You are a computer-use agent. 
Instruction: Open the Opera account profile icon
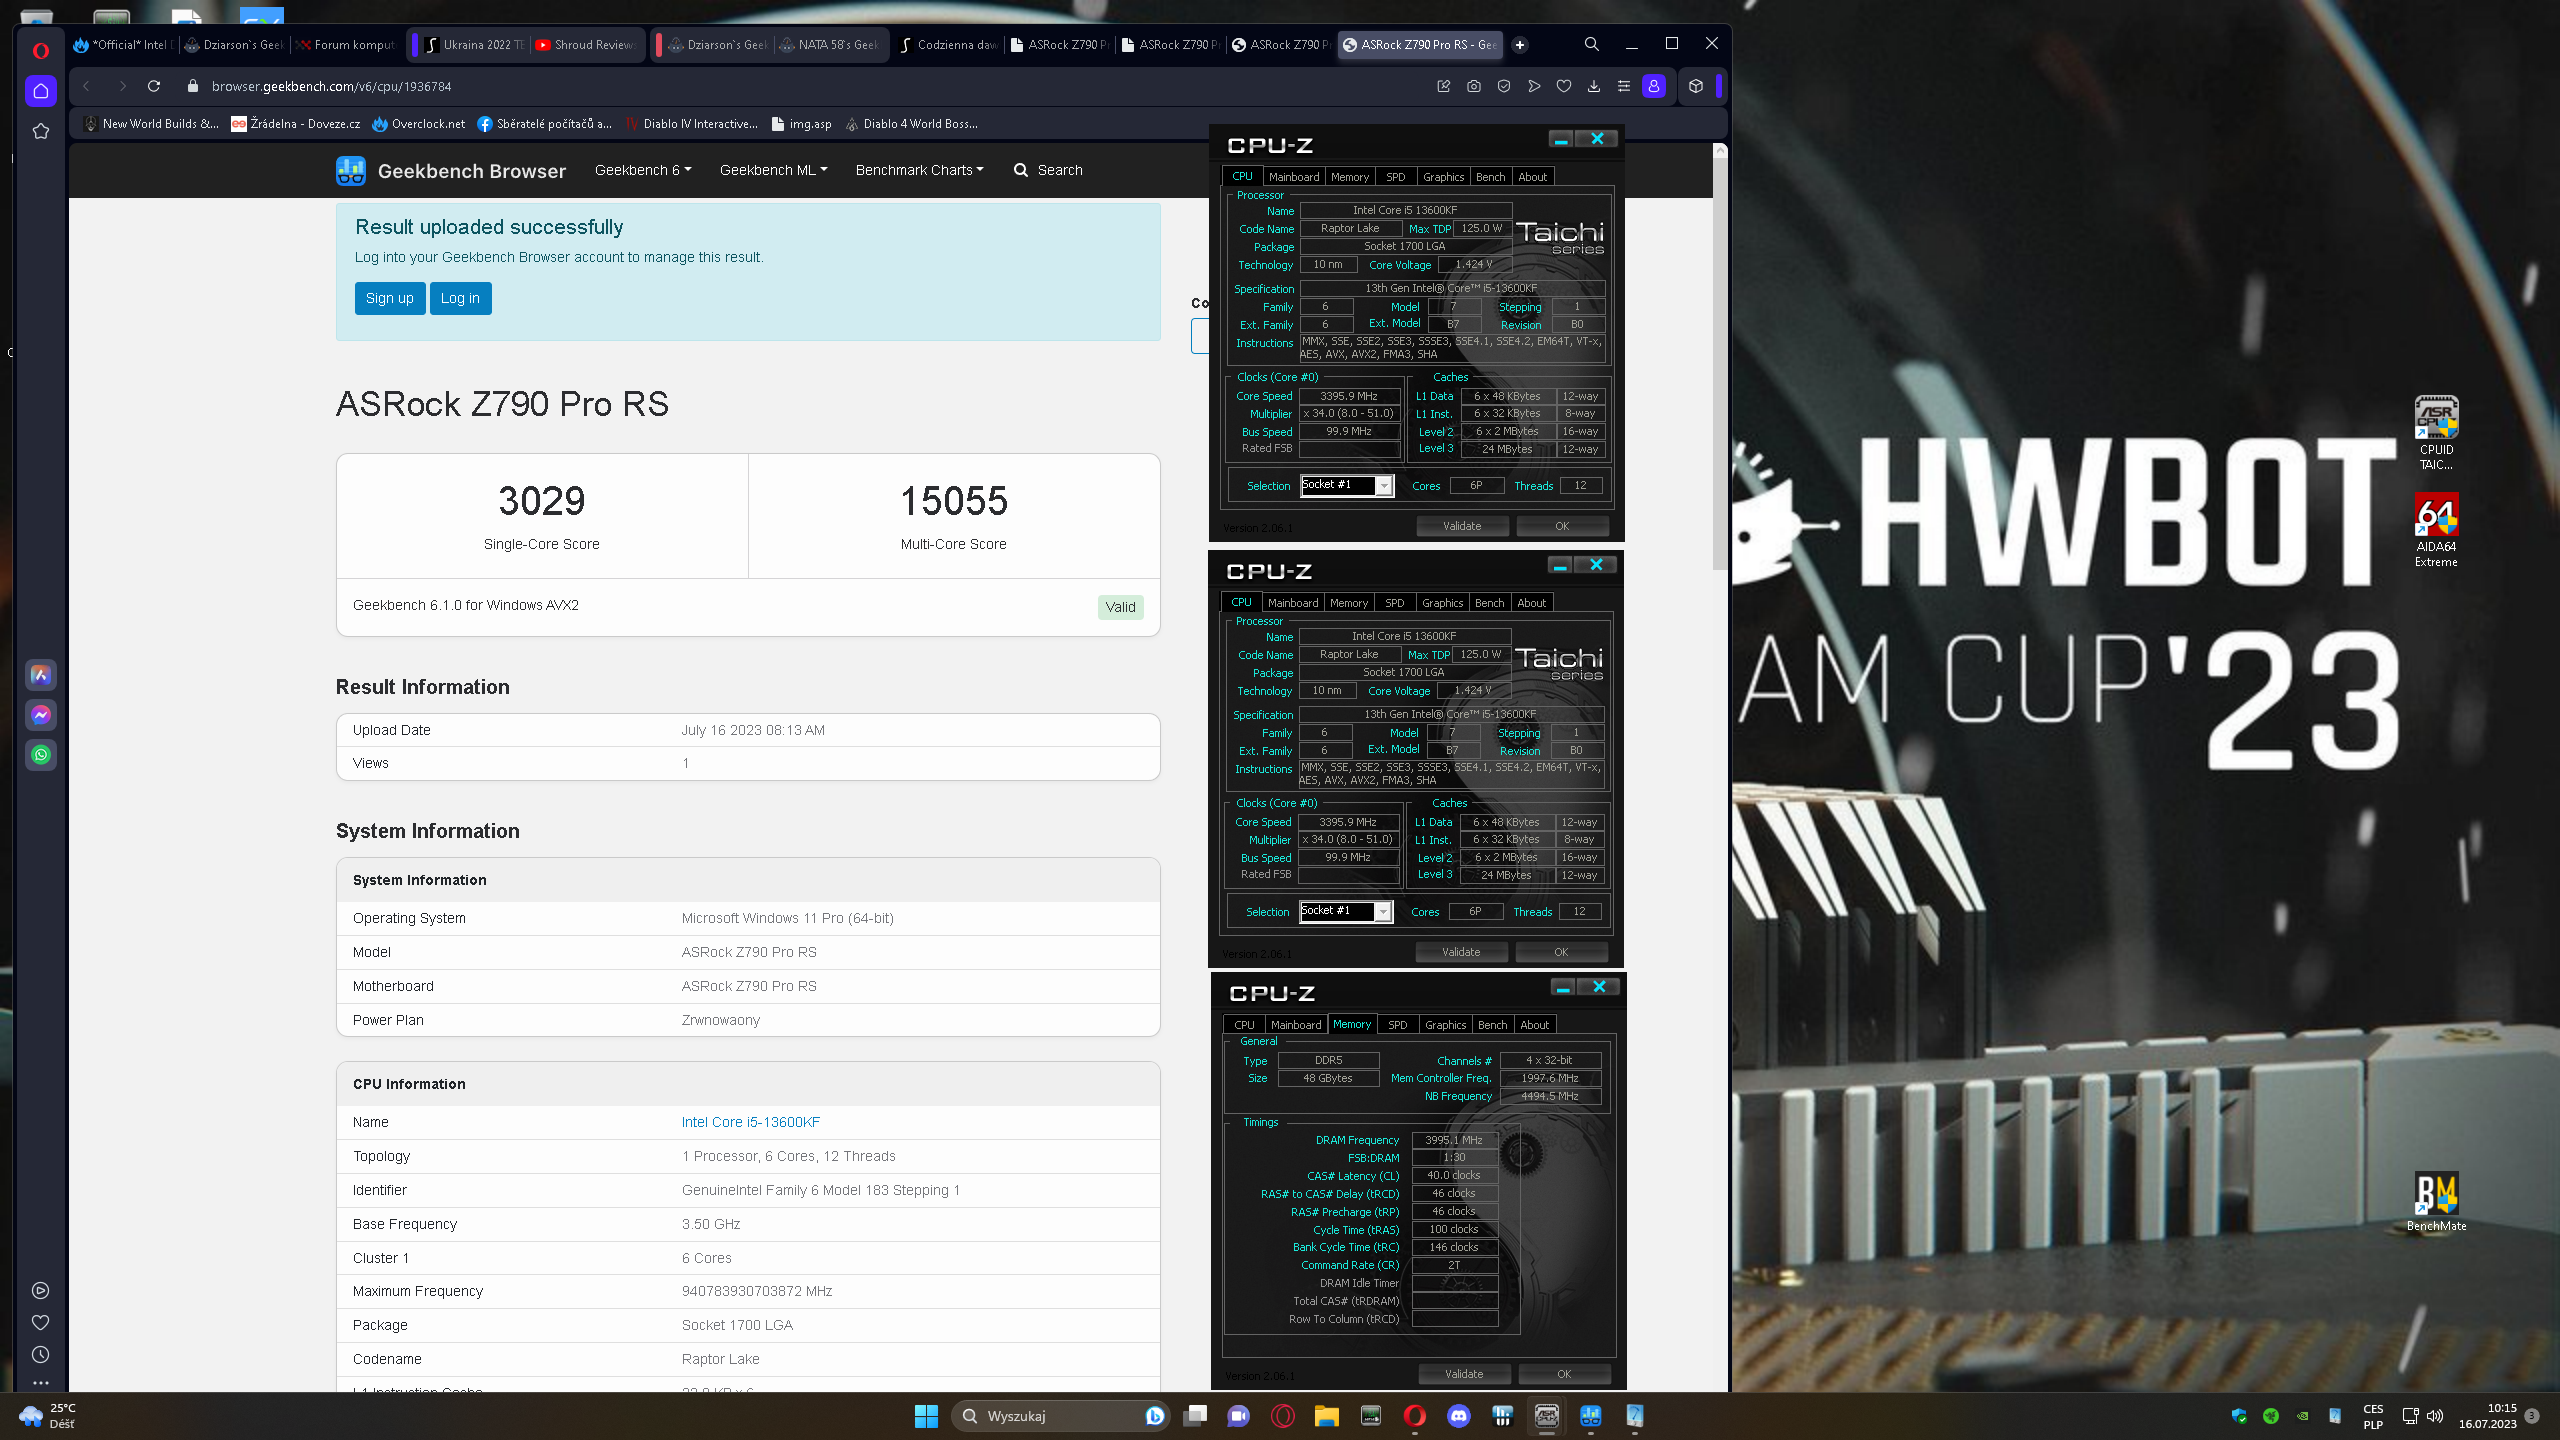tap(1654, 87)
